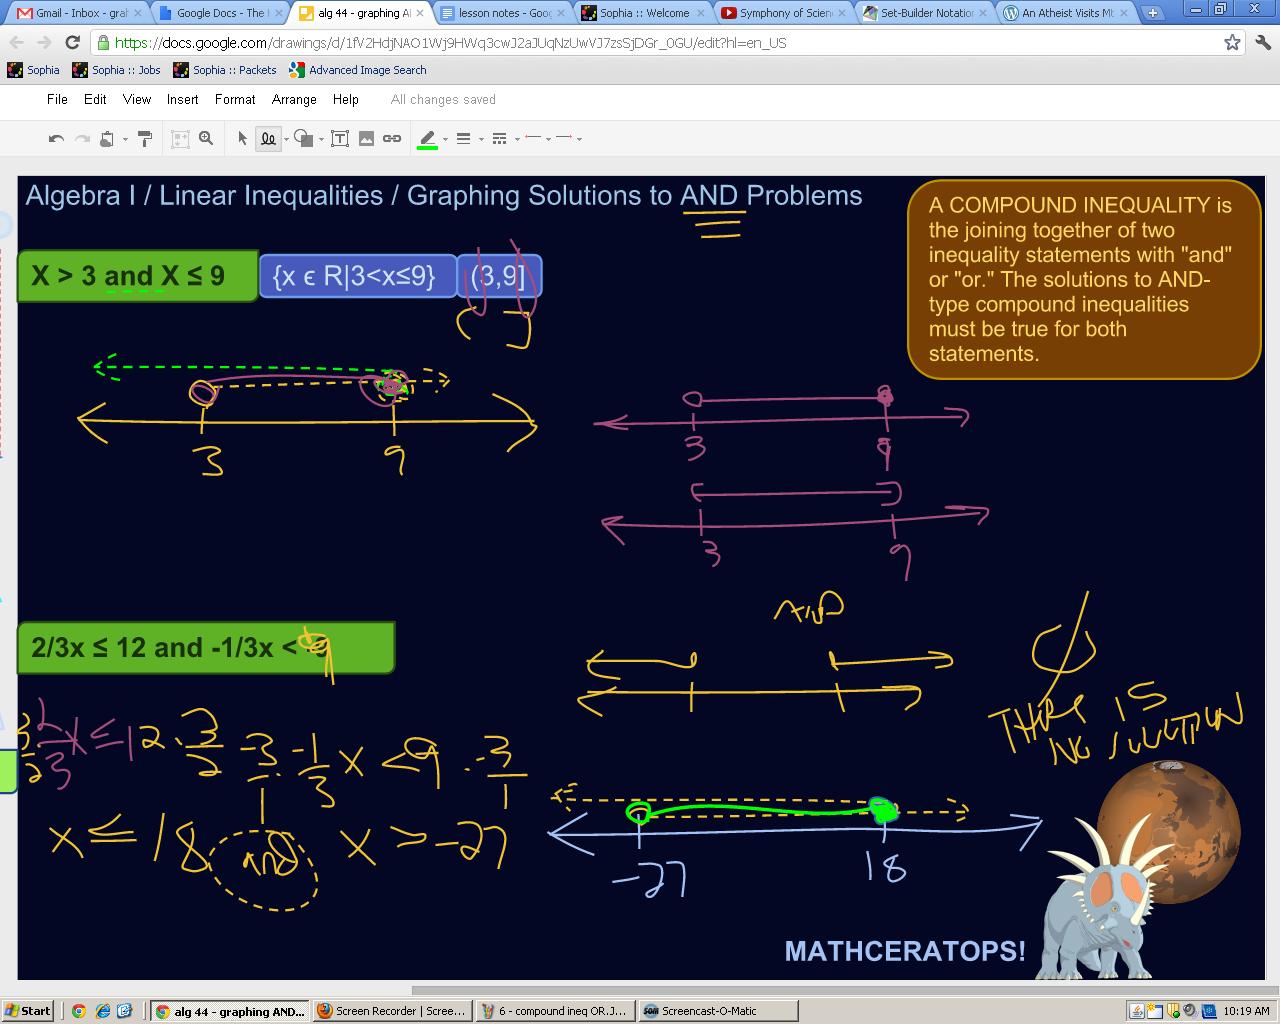This screenshot has width=1280, height=1024.
Task: Click the browser address bar URL
Action: [x=450, y=43]
